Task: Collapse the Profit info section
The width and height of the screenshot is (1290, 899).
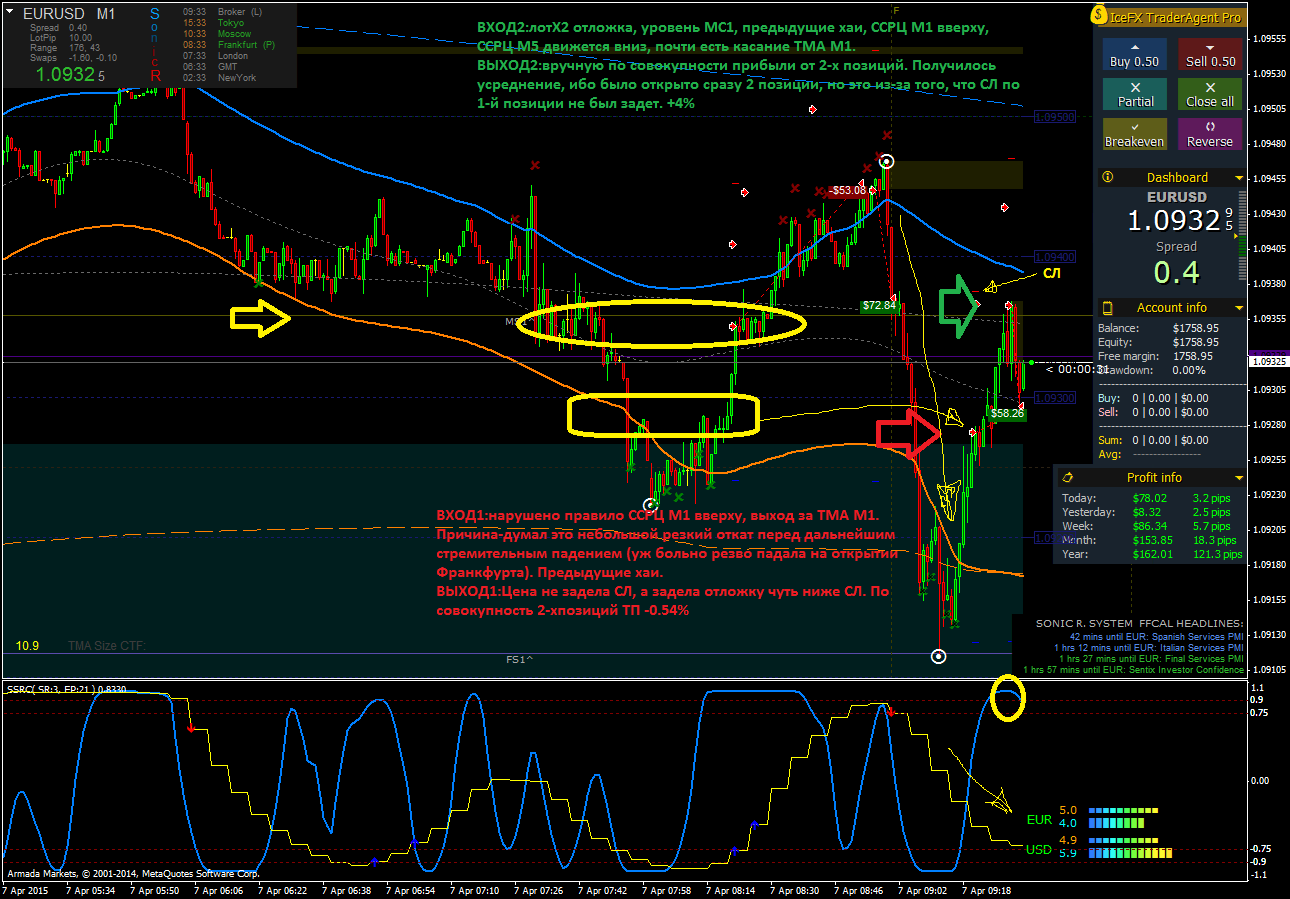Action: click(1240, 478)
